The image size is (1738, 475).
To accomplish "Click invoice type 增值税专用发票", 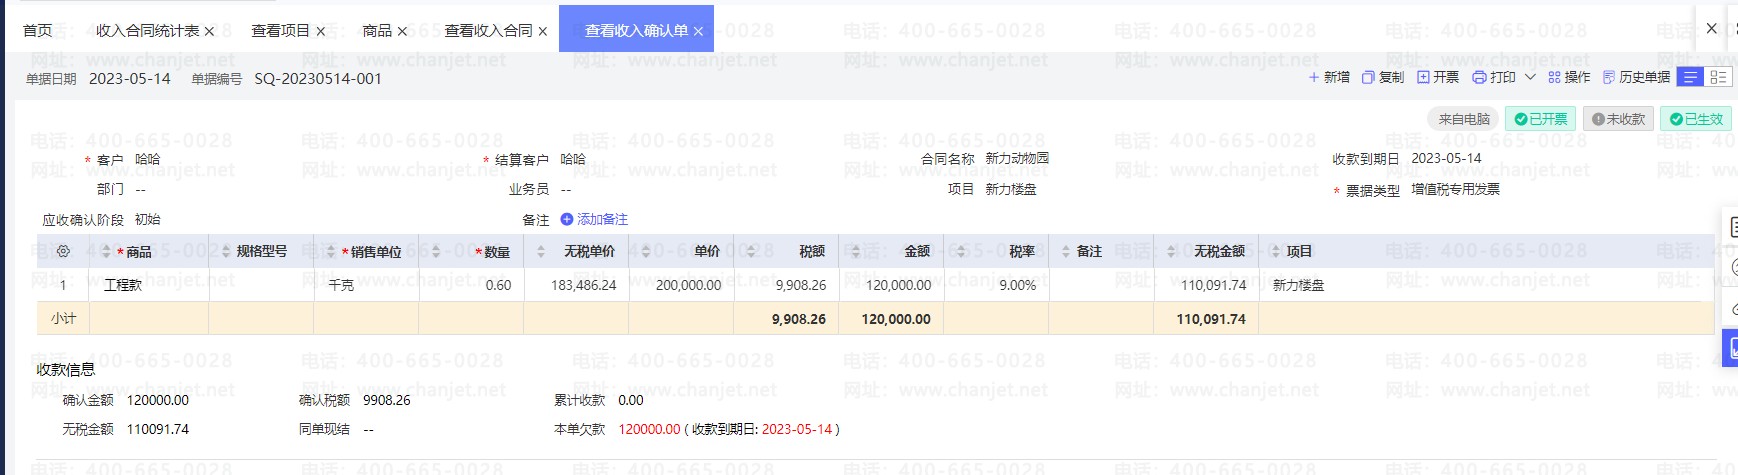I will (1455, 189).
